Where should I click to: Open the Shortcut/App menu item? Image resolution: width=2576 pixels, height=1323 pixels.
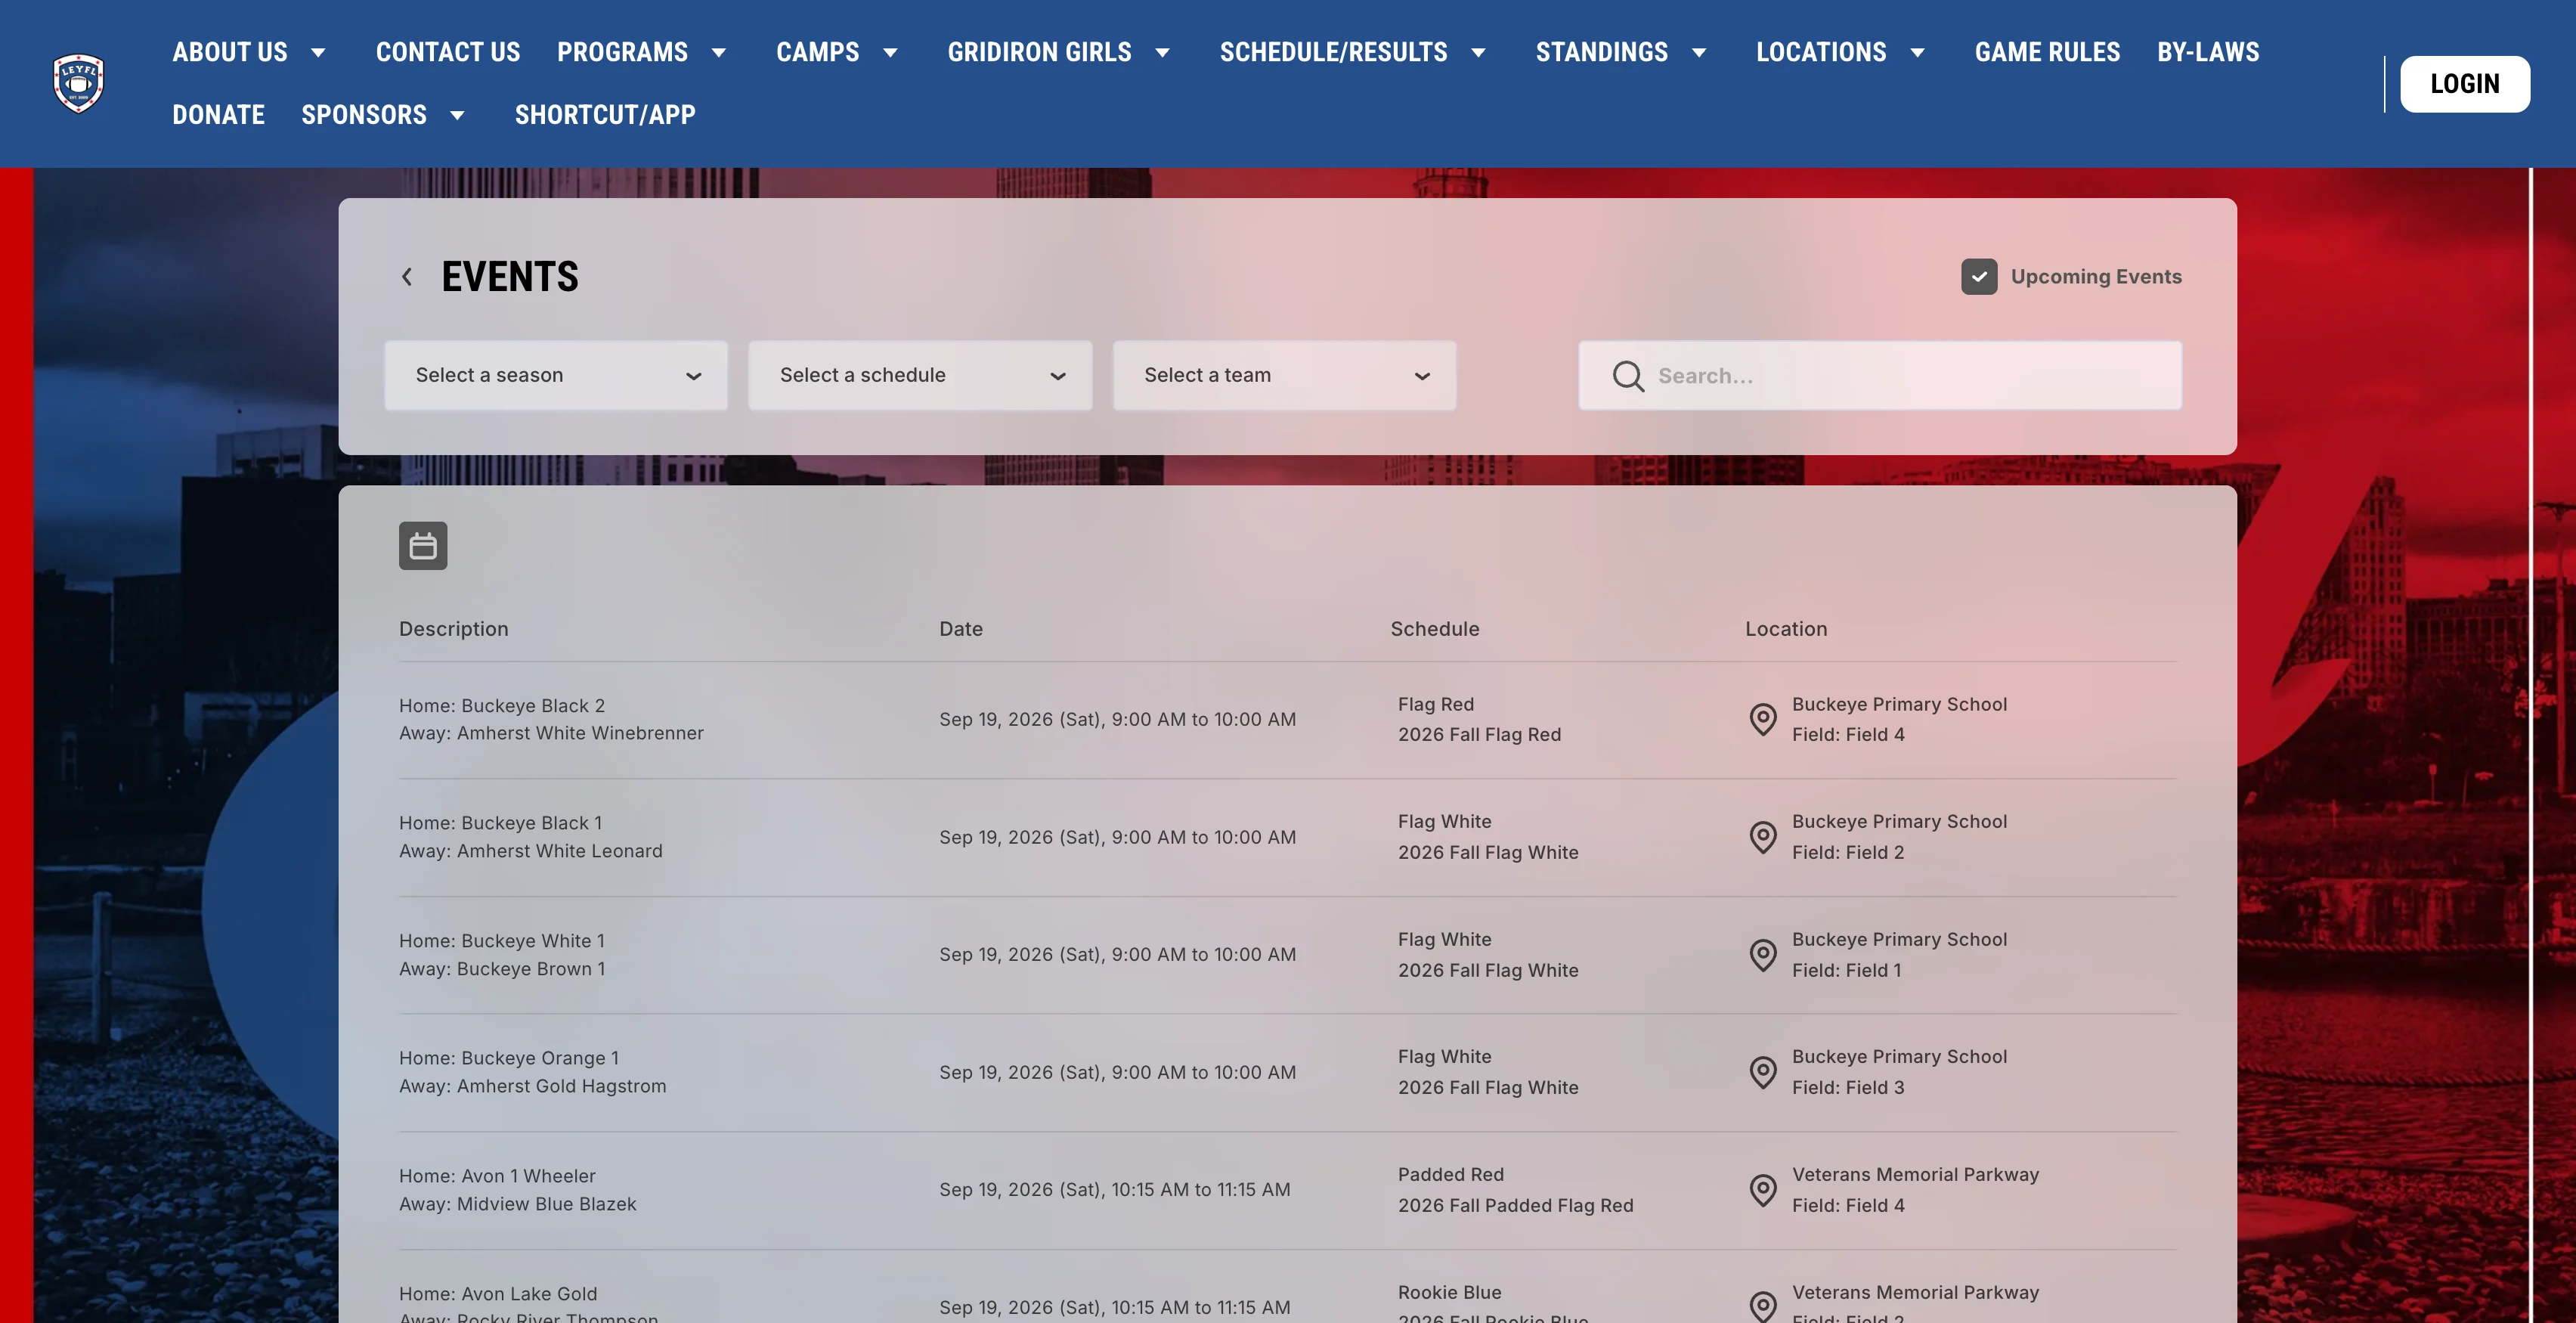(605, 115)
